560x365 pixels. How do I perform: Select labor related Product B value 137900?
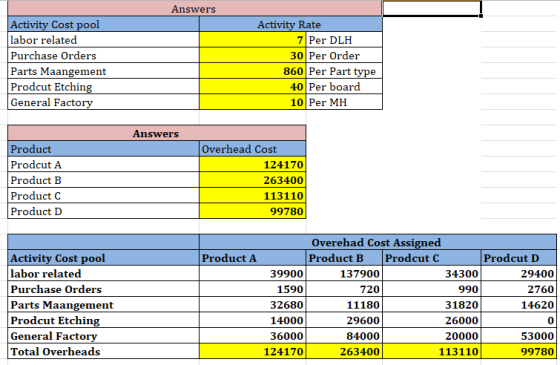coord(344,273)
